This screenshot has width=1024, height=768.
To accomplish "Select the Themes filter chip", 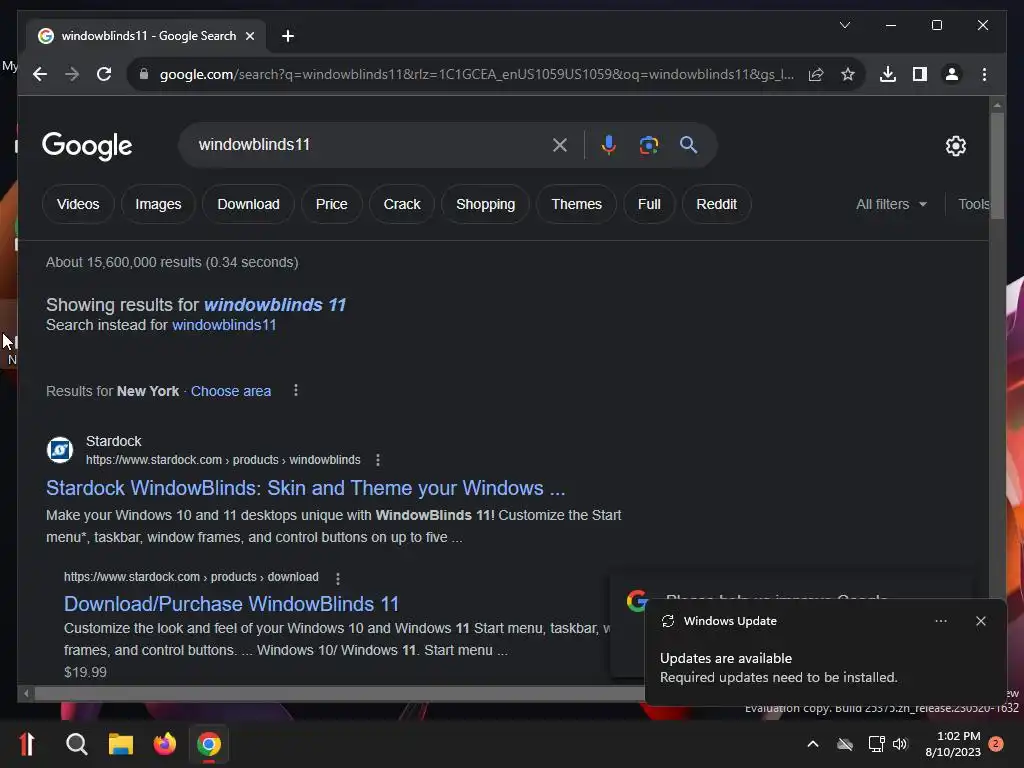I will [576, 204].
